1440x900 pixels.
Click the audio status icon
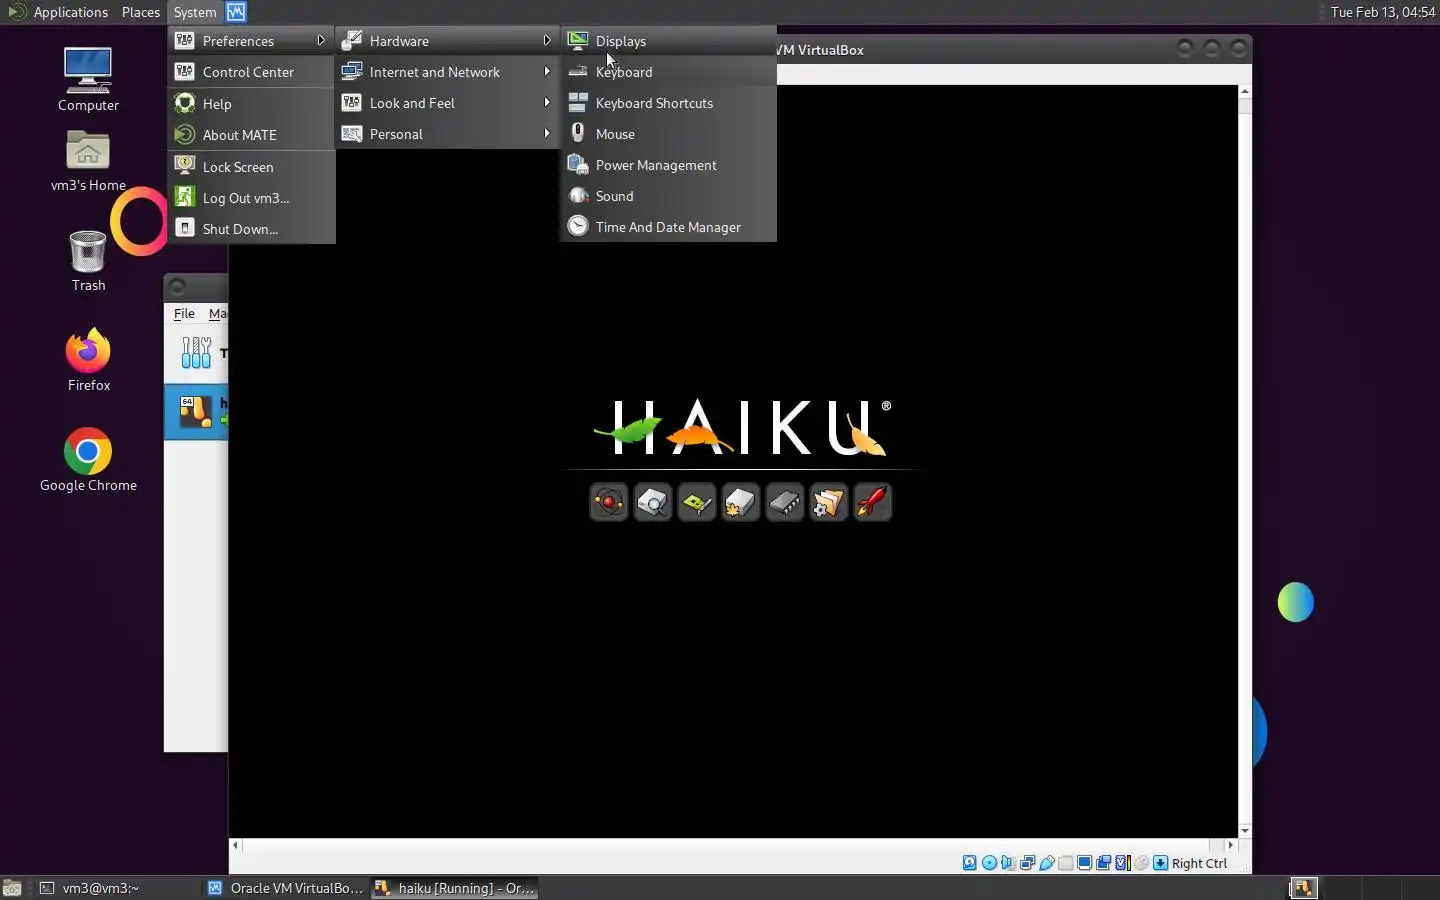tap(1008, 863)
